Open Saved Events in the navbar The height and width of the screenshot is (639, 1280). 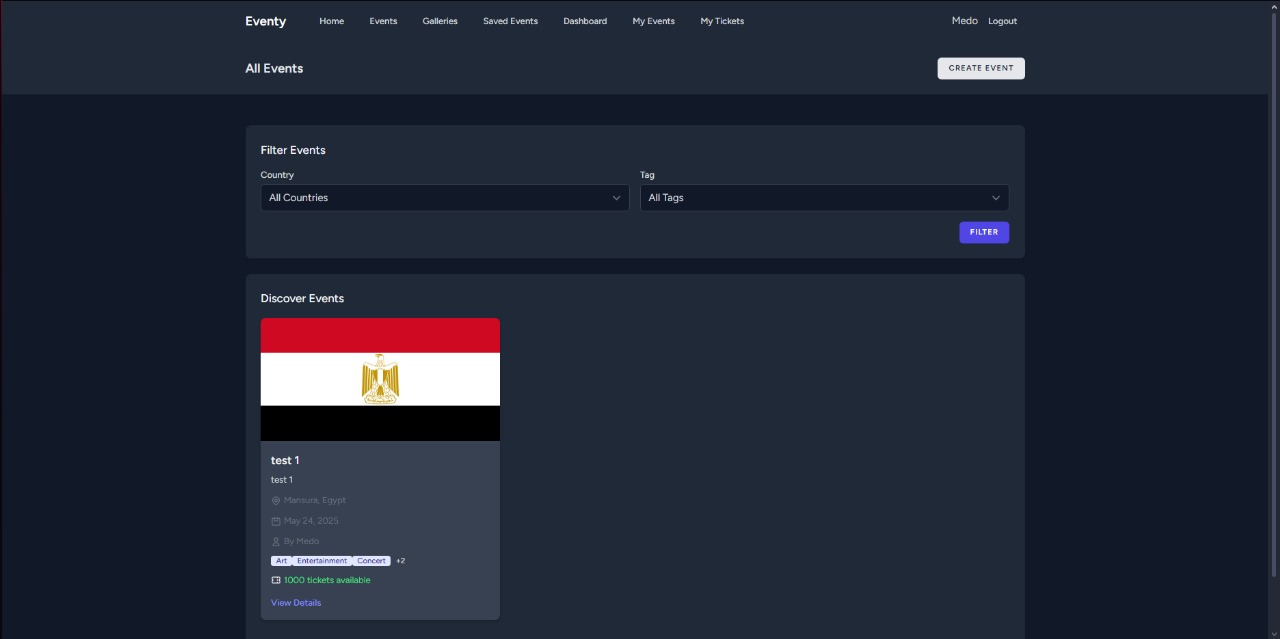pyautogui.click(x=510, y=21)
